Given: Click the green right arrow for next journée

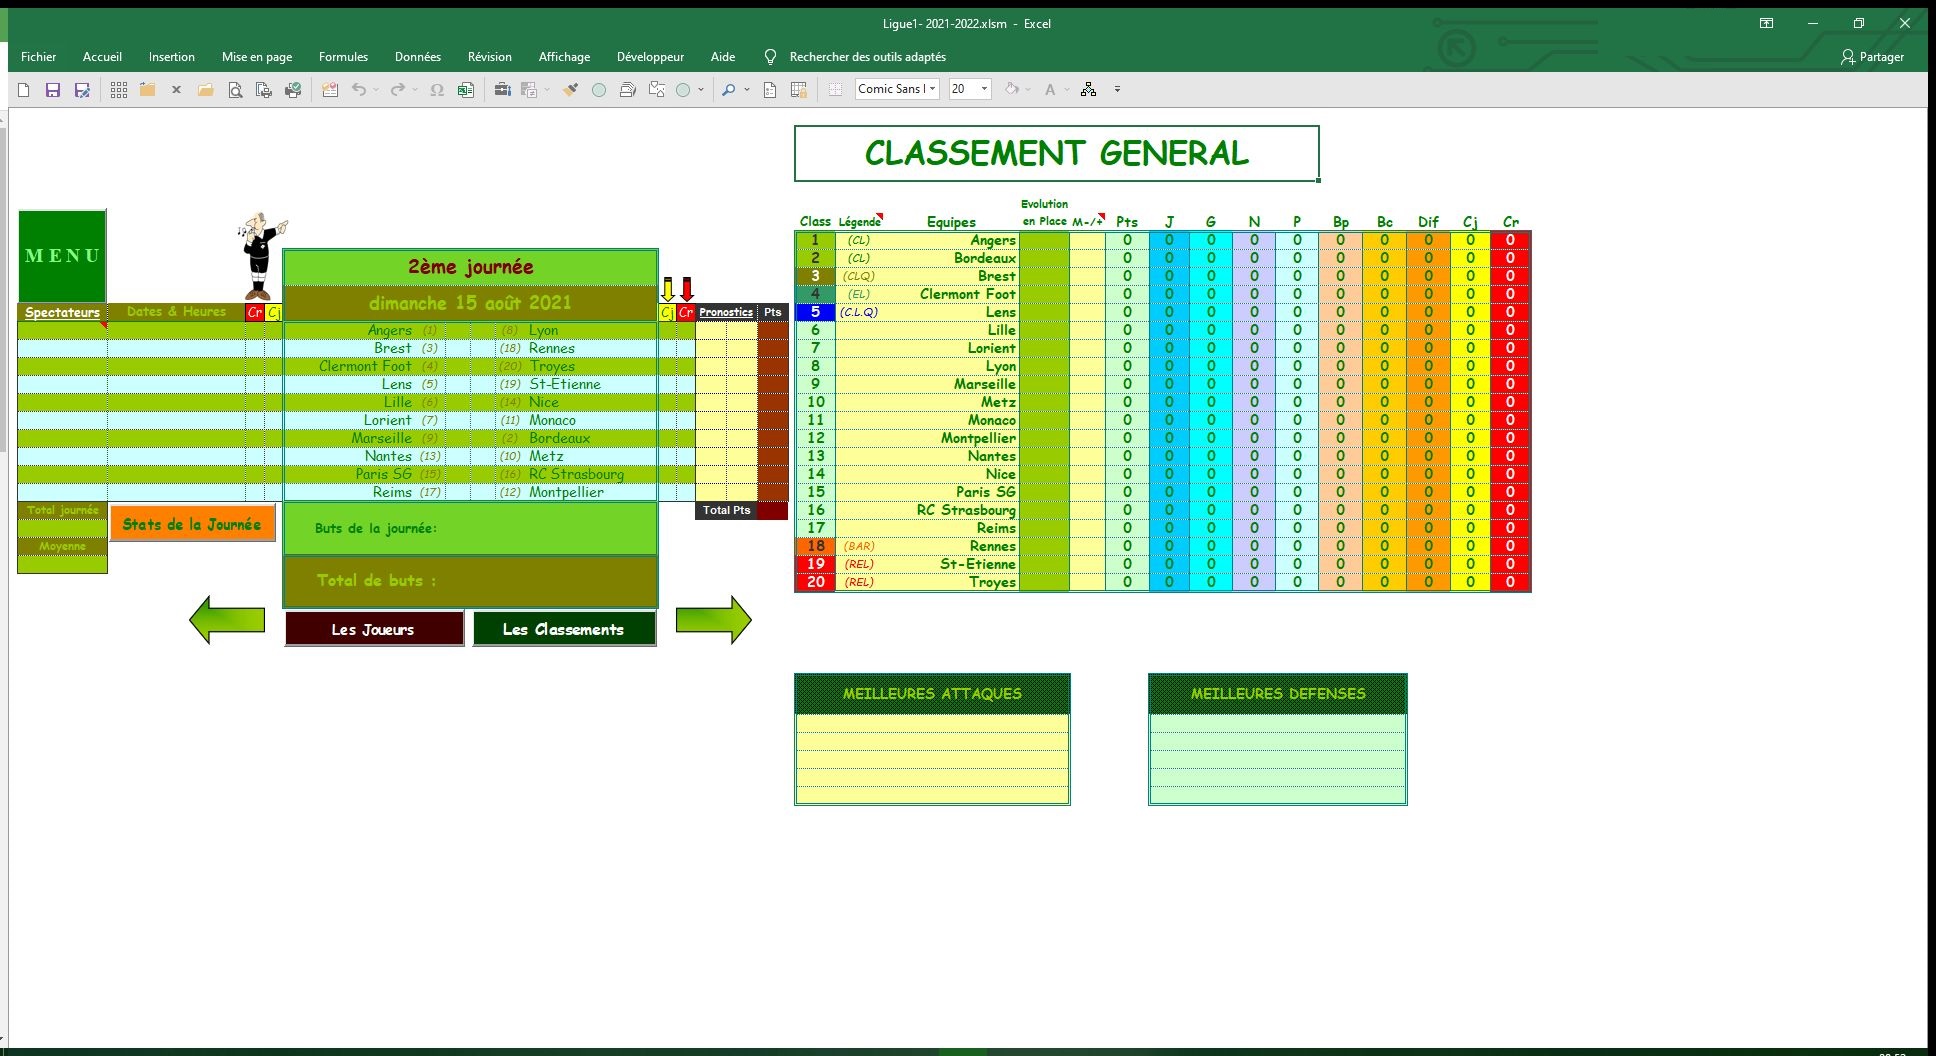Looking at the screenshot, I should 713,620.
